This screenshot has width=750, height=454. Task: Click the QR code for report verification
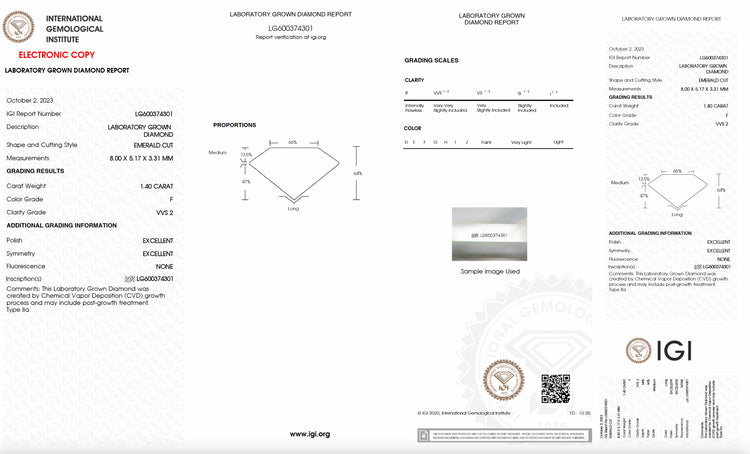point(555,388)
